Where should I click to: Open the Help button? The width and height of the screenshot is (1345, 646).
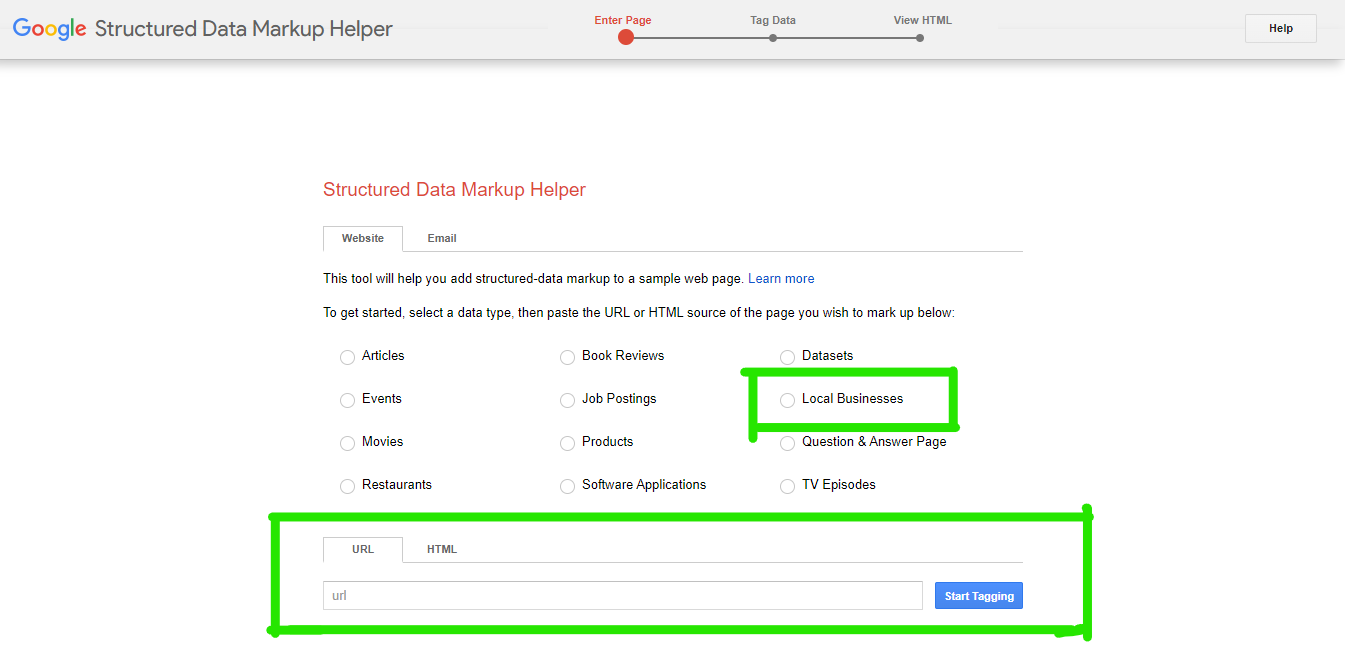click(1281, 28)
